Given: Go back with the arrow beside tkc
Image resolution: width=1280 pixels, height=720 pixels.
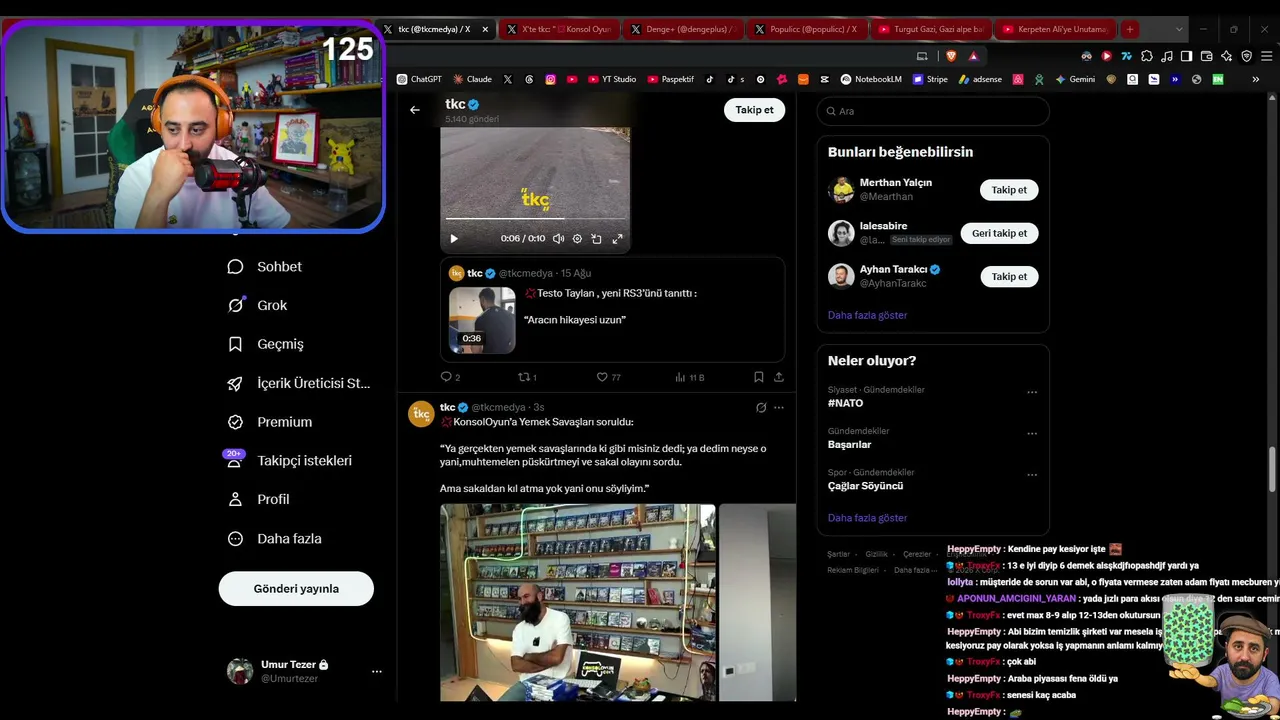Looking at the screenshot, I should pyautogui.click(x=415, y=110).
